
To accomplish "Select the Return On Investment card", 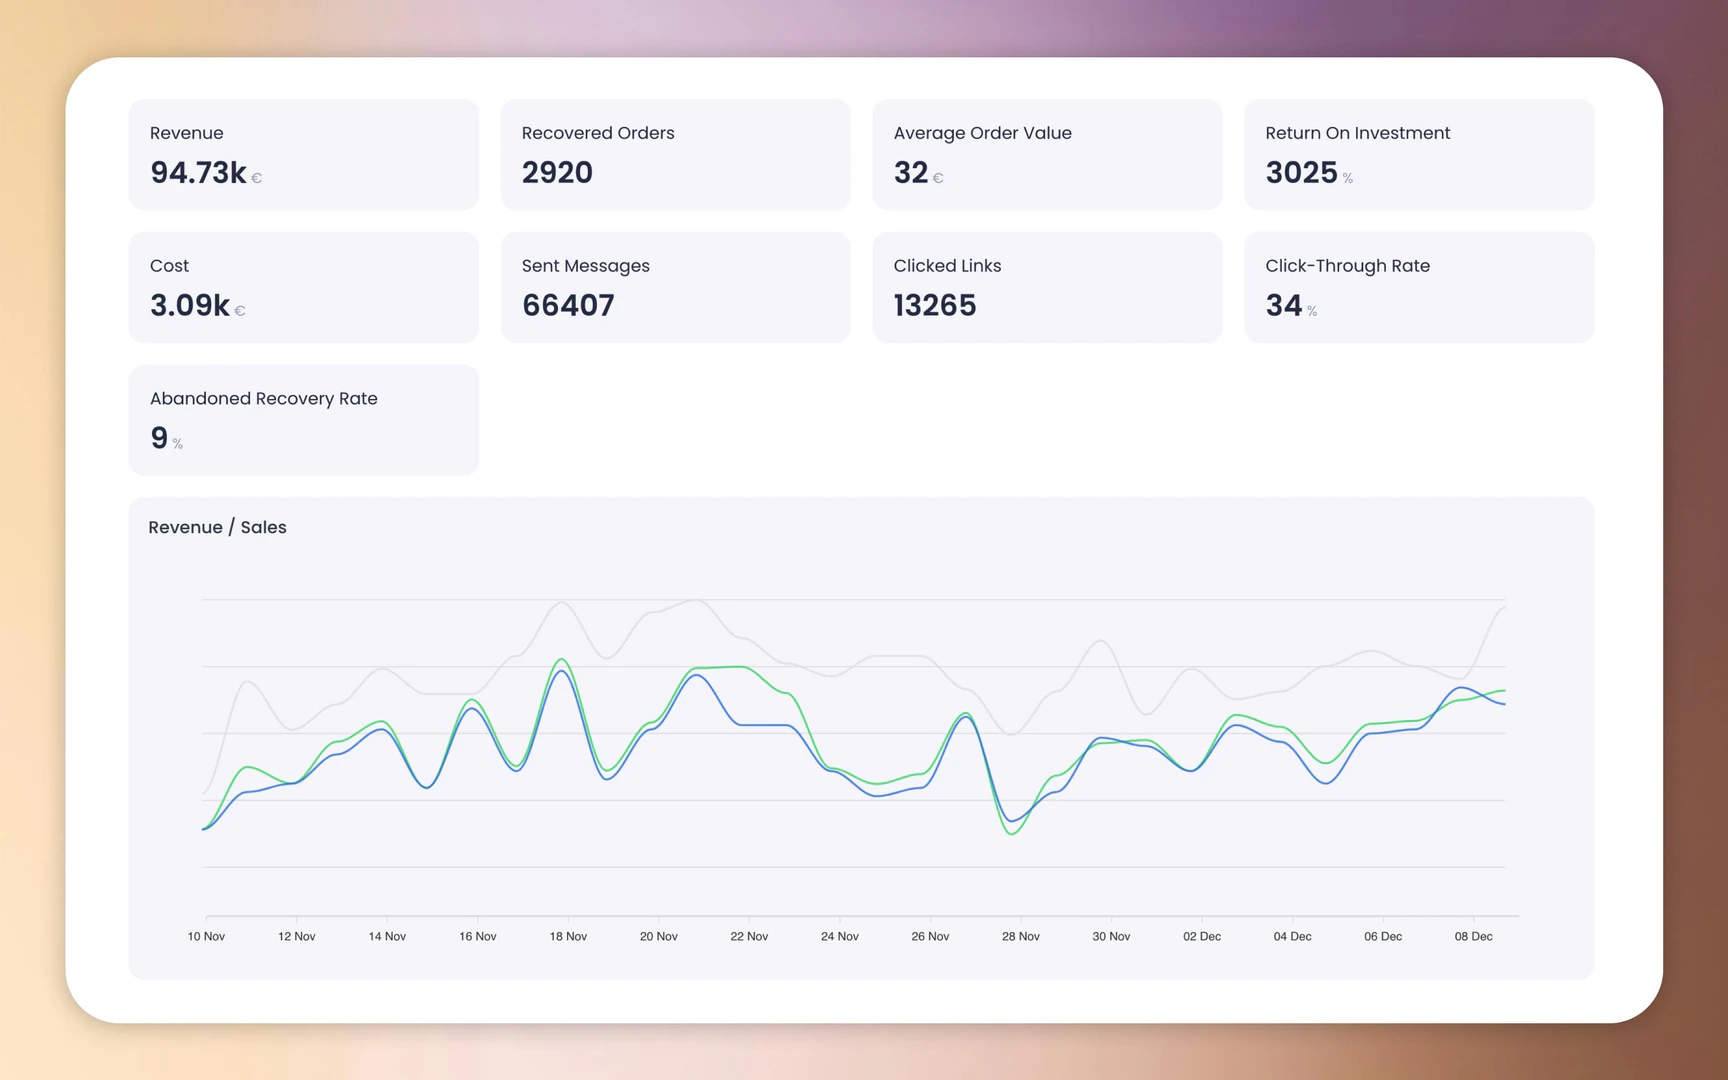I will (x=1418, y=154).
